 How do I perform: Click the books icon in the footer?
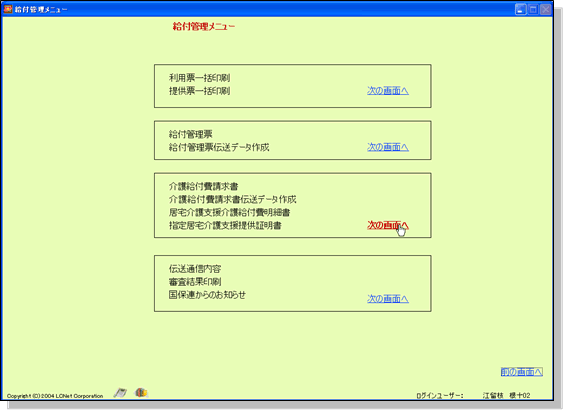click(x=141, y=392)
